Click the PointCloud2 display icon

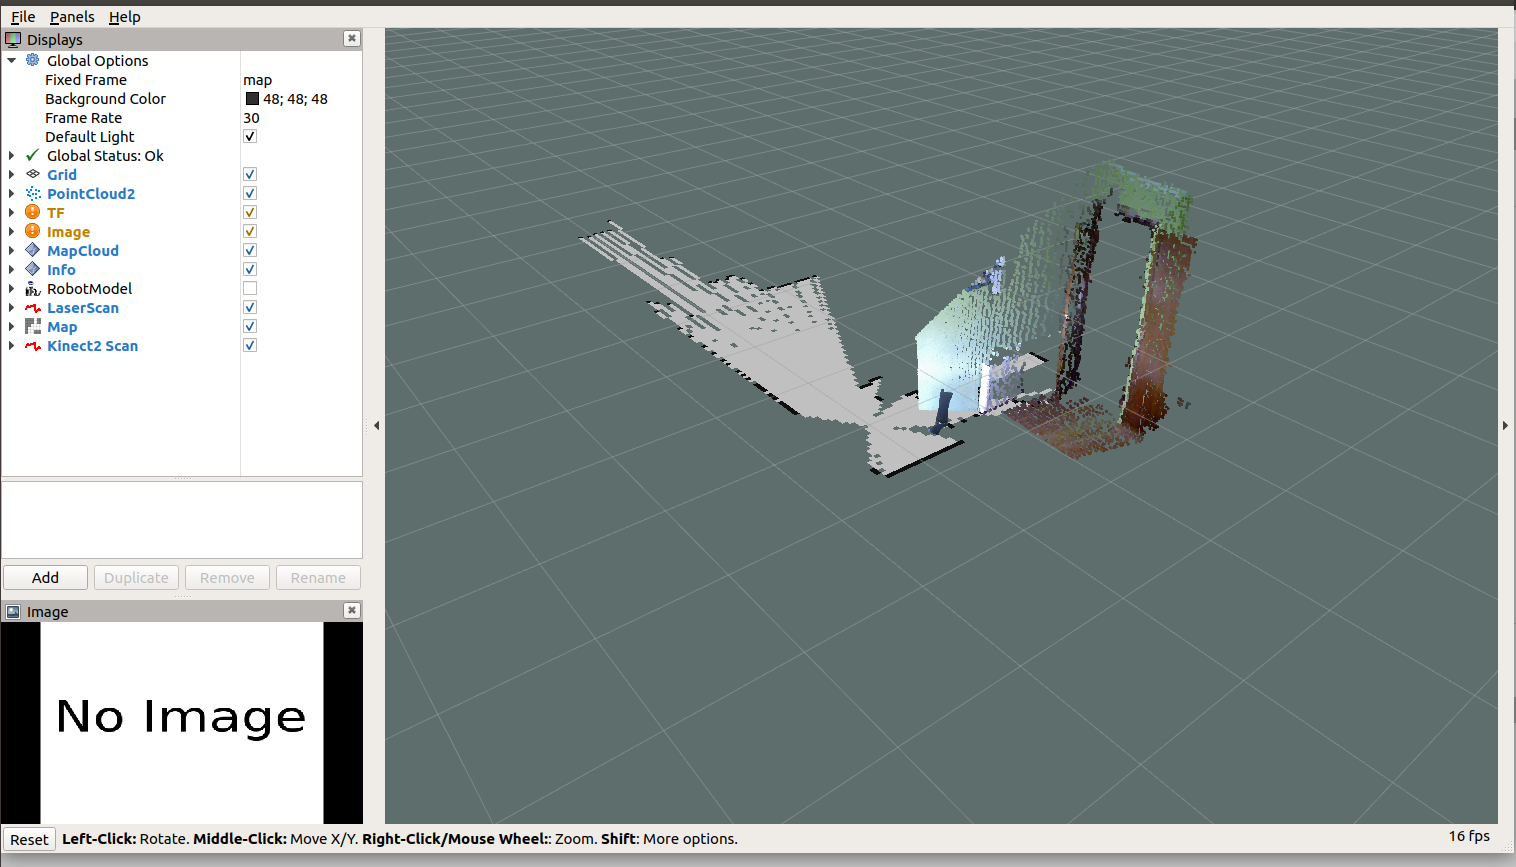click(x=33, y=193)
